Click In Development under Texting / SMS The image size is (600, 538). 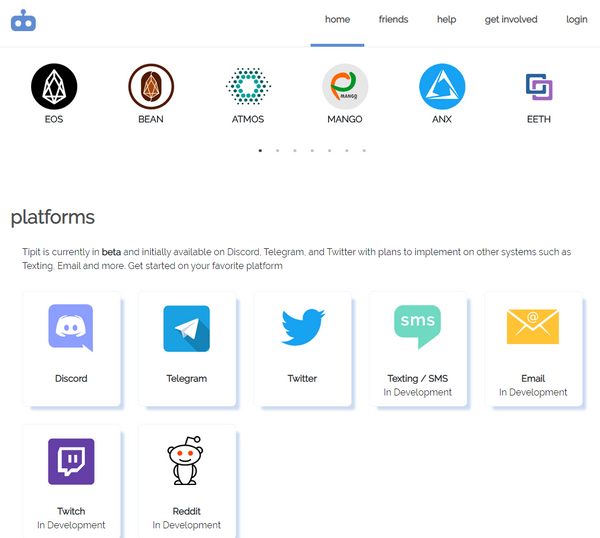pyautogui.click(x=417, y=392)
